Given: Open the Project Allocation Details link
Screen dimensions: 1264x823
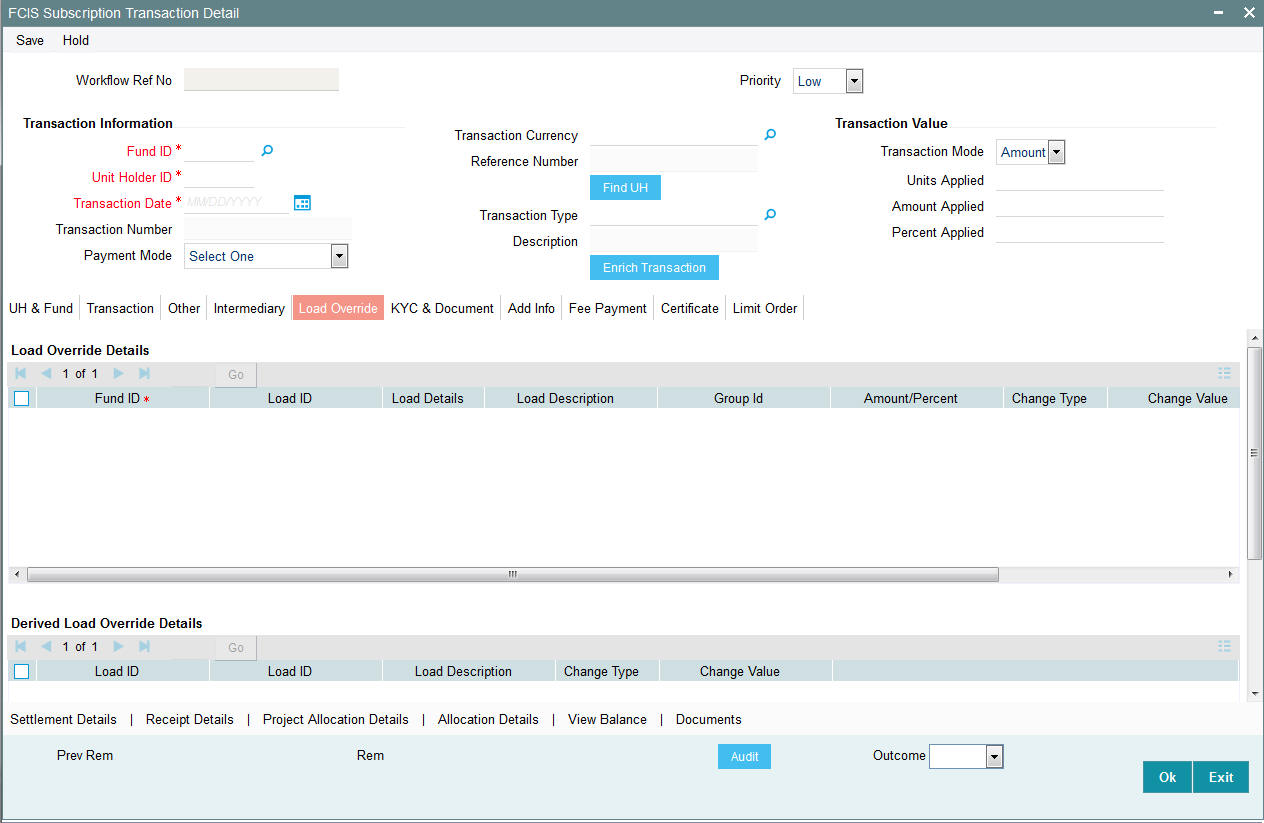Looking at the screenshot, I should coord(336,719).
